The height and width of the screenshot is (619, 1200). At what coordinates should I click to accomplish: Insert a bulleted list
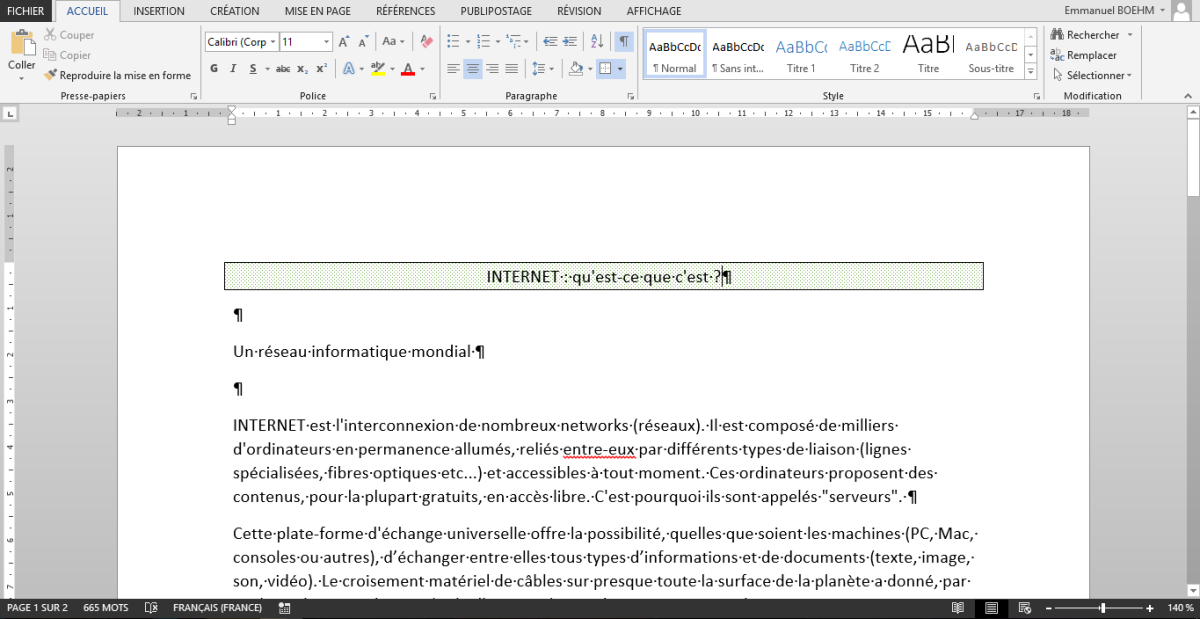click(x=453, y=42)
